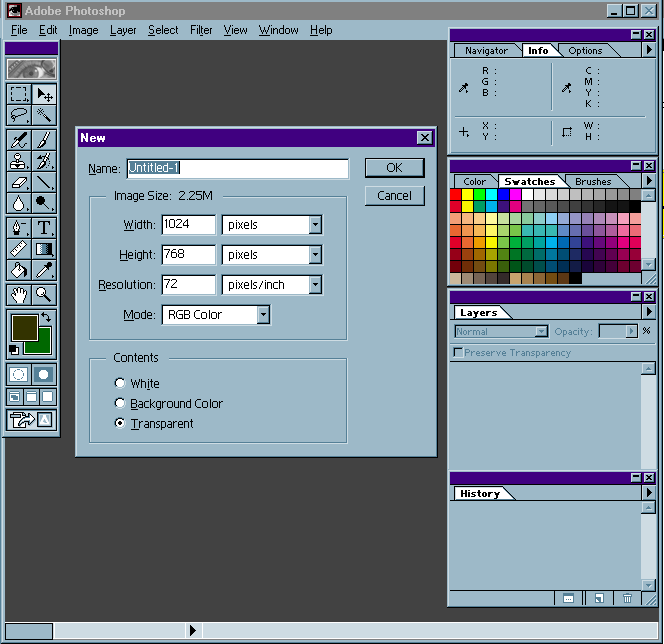The image size is (664, 644).
Task: Select the Rubber Stamp tool
Action: point(19,161)
